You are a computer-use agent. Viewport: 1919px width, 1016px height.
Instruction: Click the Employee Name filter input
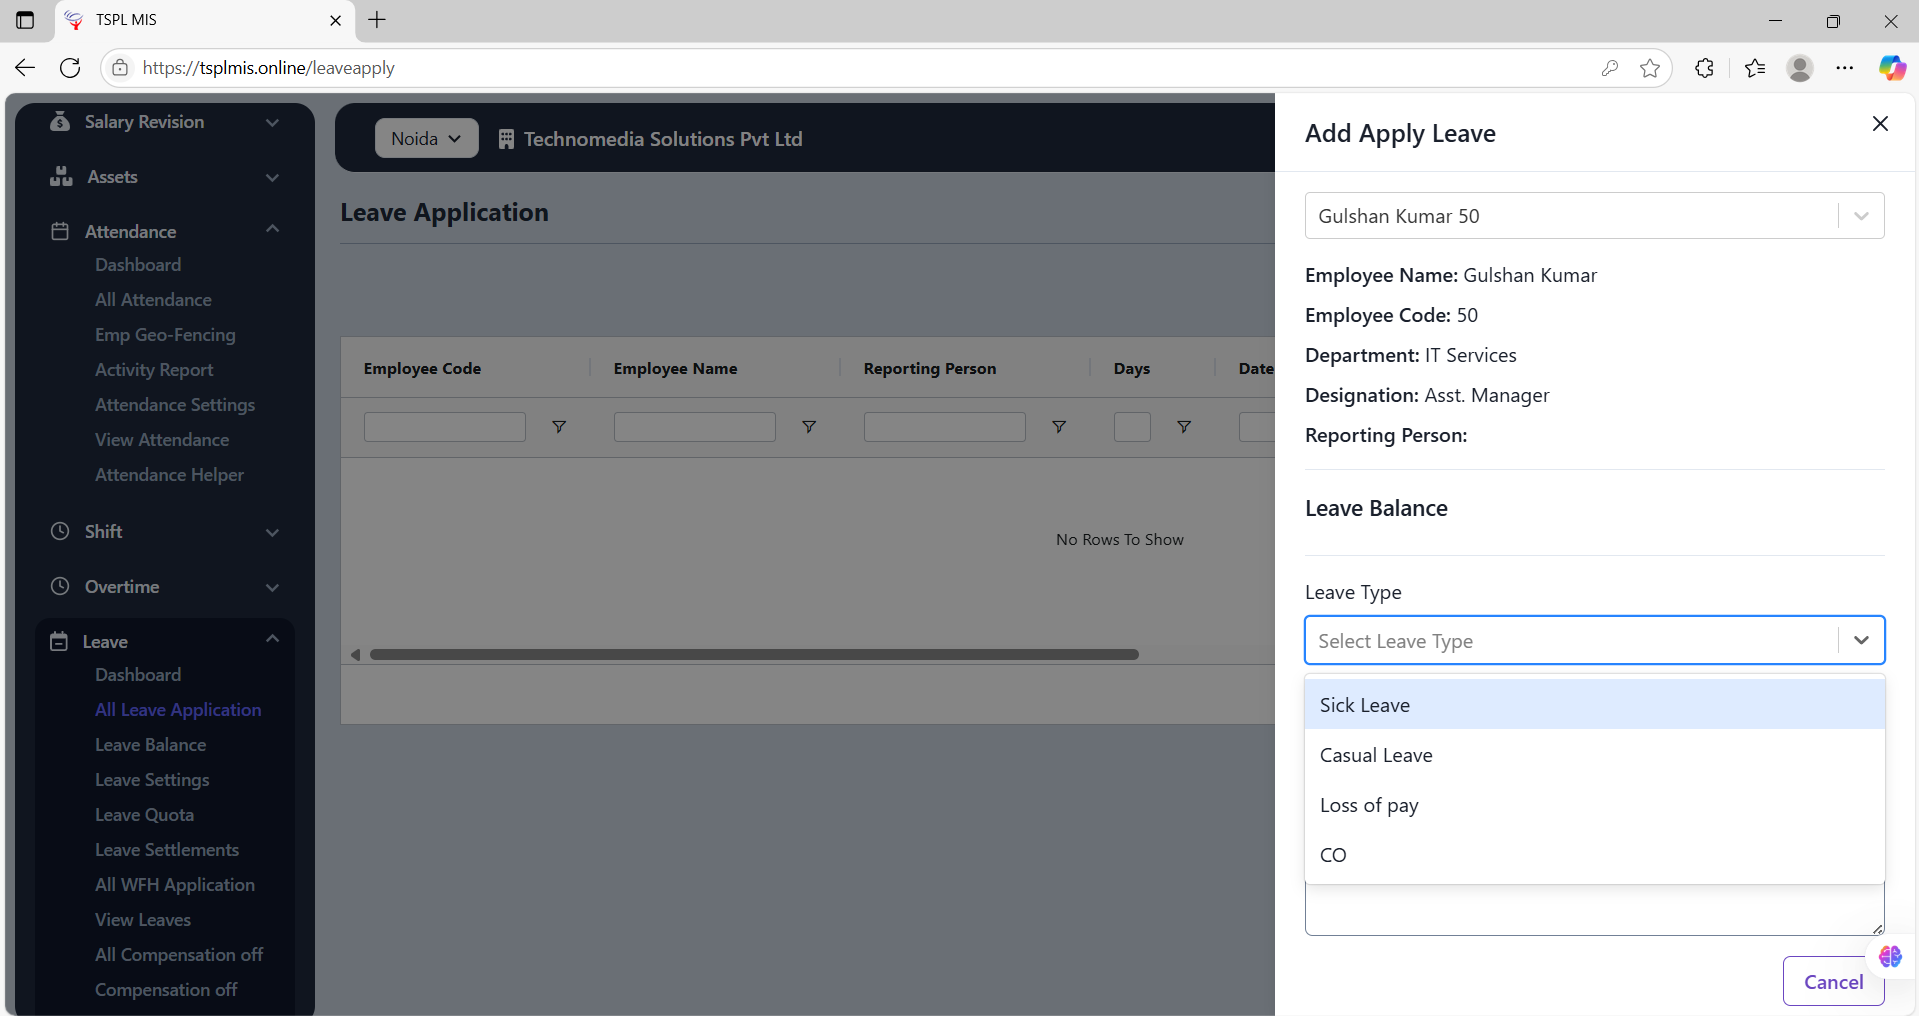[x=695, y=427]
